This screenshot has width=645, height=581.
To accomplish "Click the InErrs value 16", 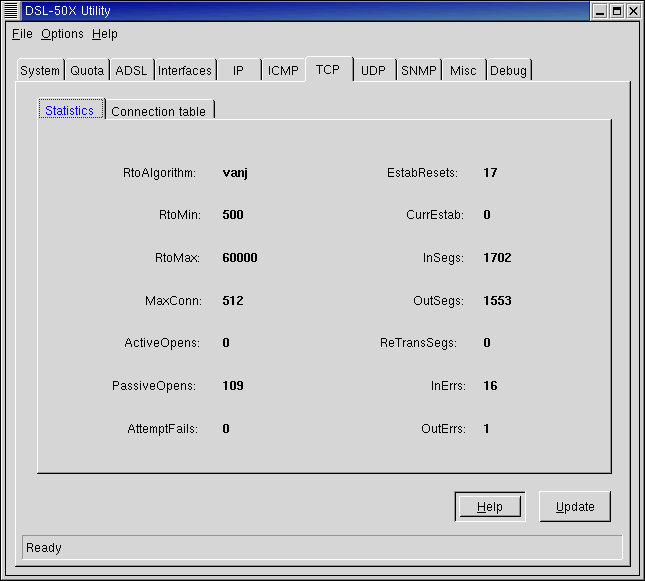I will (490, 386).
